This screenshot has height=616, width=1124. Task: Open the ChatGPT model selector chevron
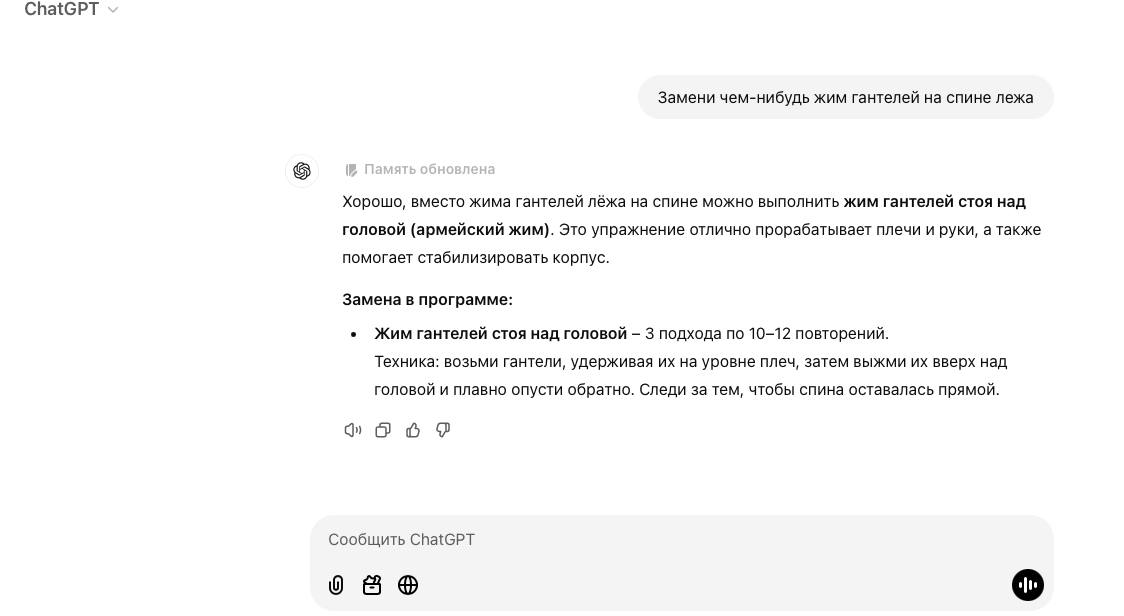(x=112, y=9)
